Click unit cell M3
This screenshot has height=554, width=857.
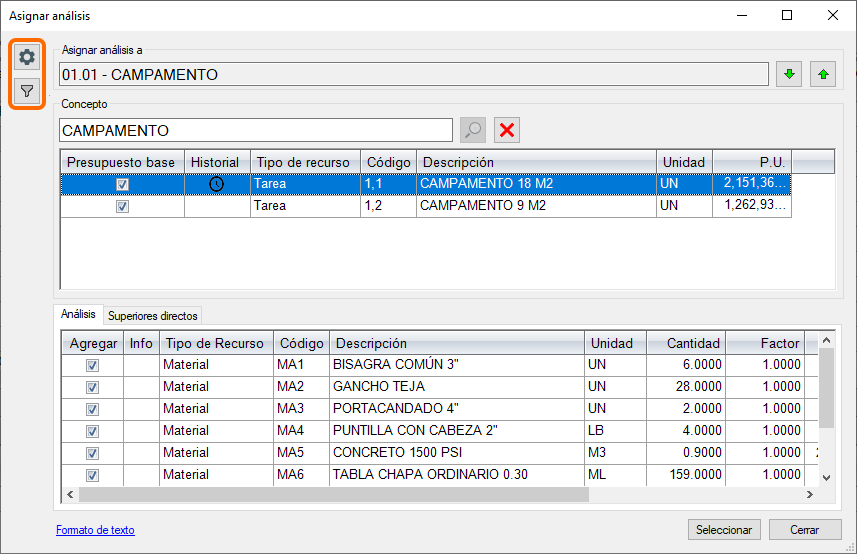(615, 452)
